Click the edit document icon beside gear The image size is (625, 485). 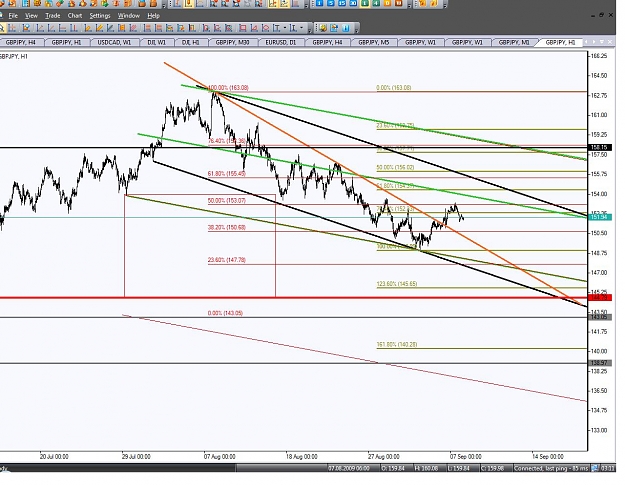coord(334,28)
